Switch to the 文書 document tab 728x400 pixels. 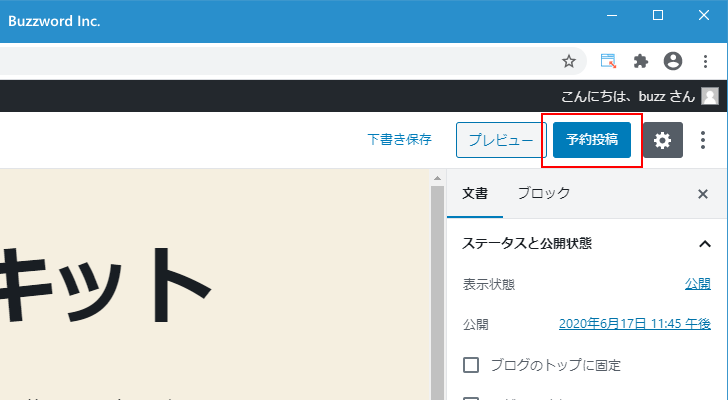475,194
